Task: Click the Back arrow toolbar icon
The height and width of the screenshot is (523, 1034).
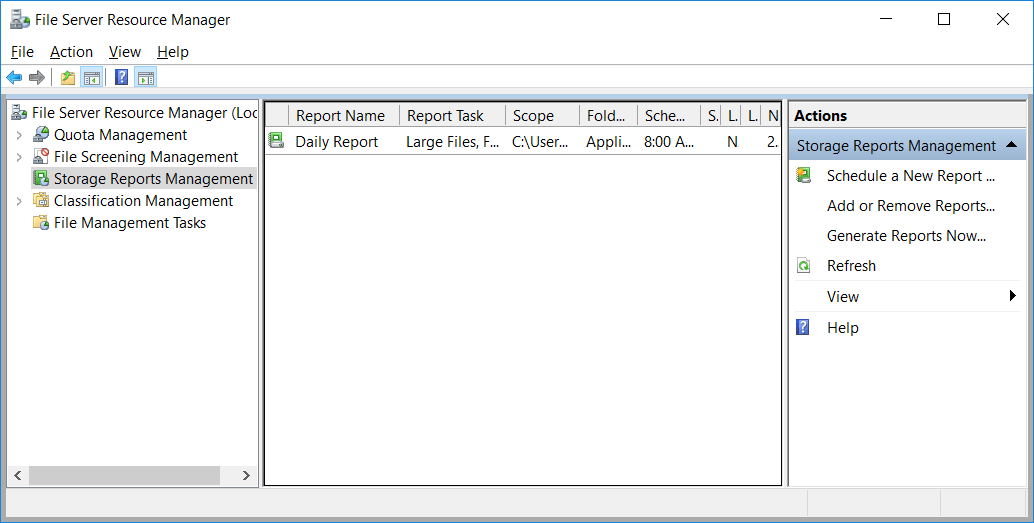Action: tap(14, 78)
